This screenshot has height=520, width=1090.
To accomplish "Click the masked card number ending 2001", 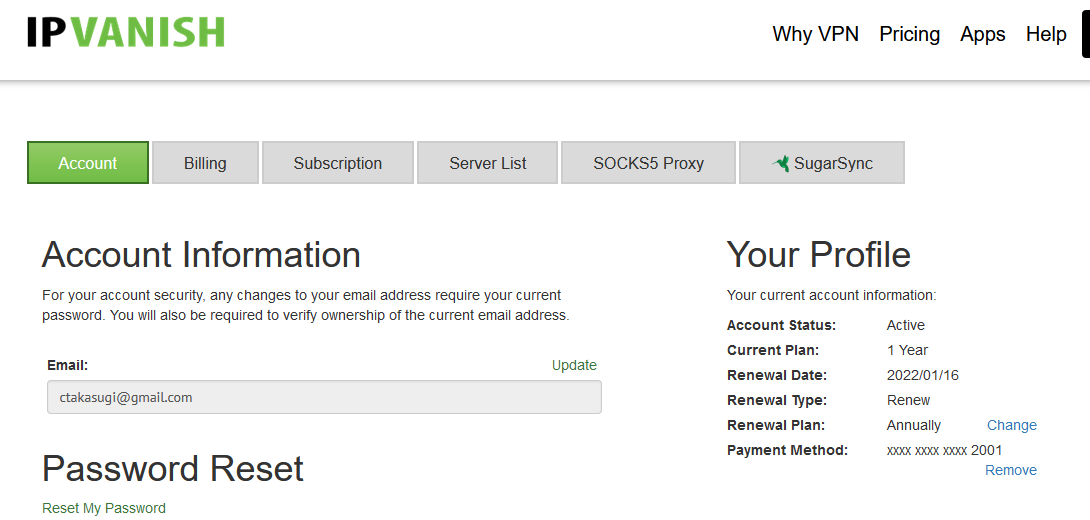I will pyautogui.click(x=945, y=450).
